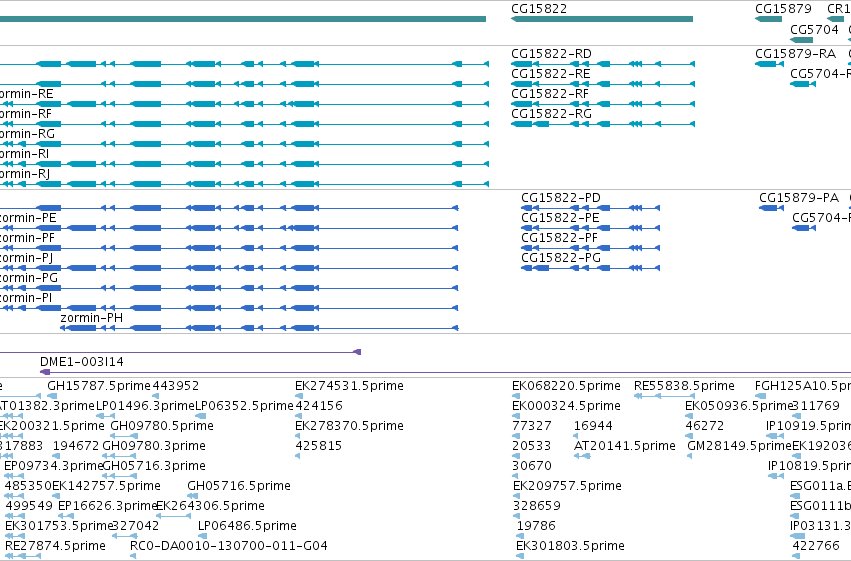The height and width of the screenshot is (561, 851).
Task: Open transcript CG15822-RE label
Action: click(x=550, y=74)
